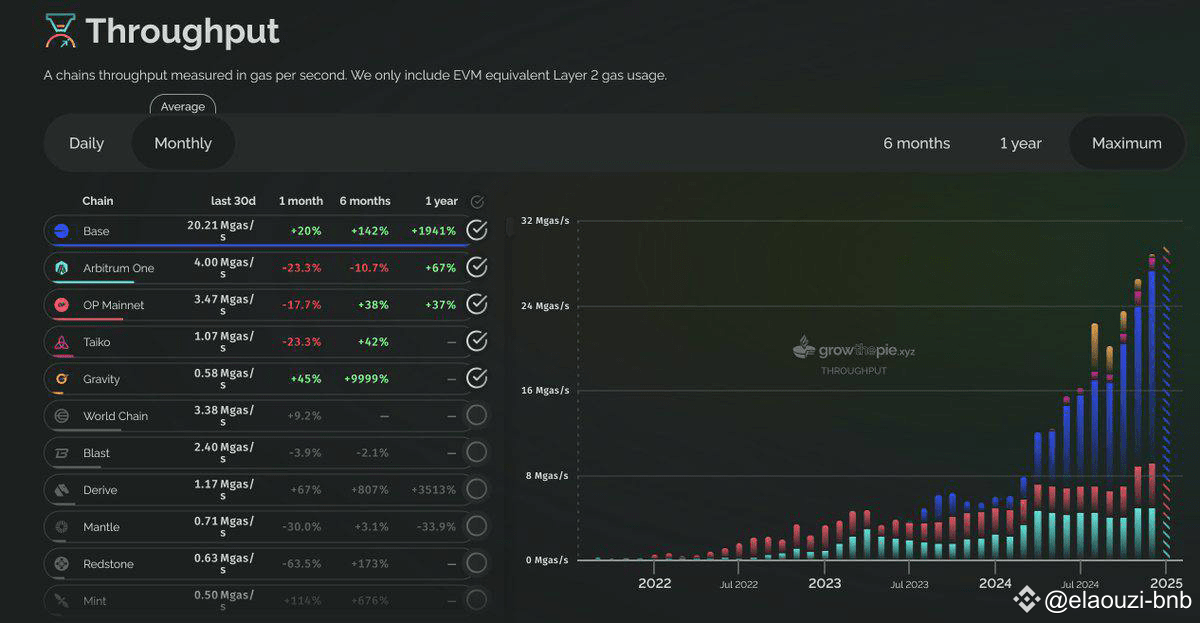Image resolution: width=1200 pixels, height=623 pixels.
Task: Choose the 6 months time range
Action: (x=917, y=143)
